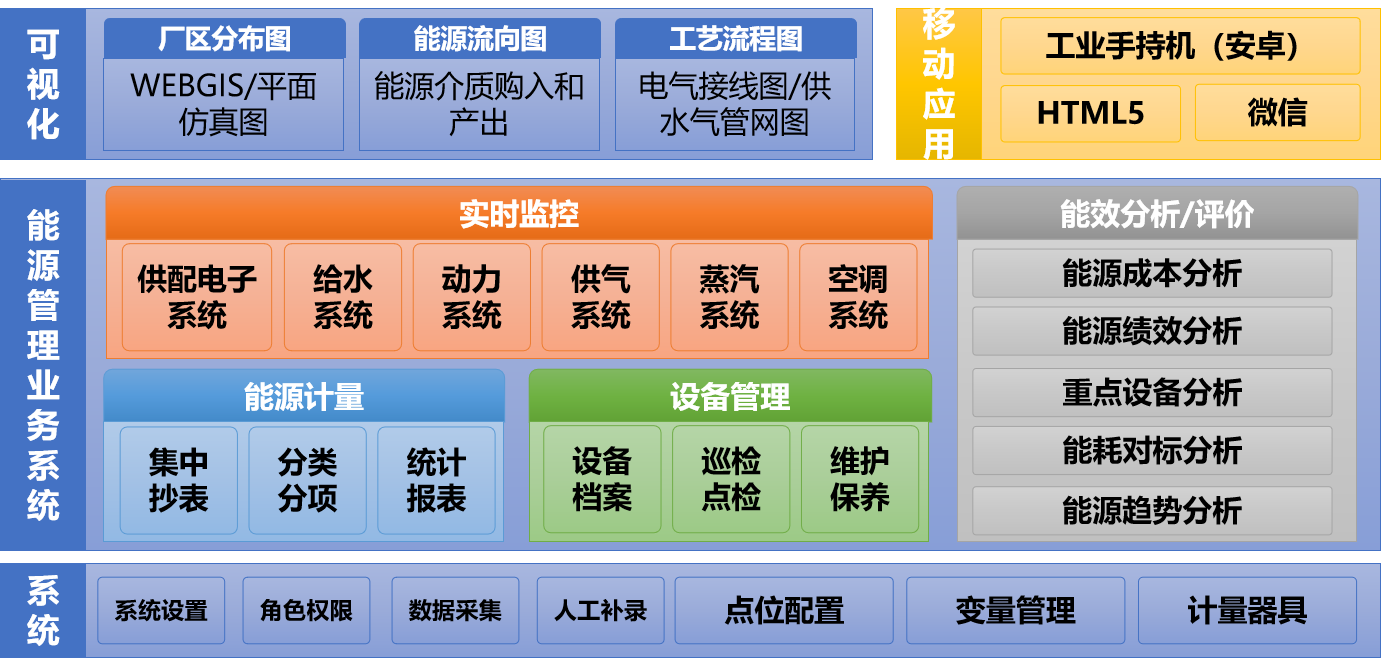Click the 系统 side label
Screen dimensions: 1382x658
click(x=43, y=610)
